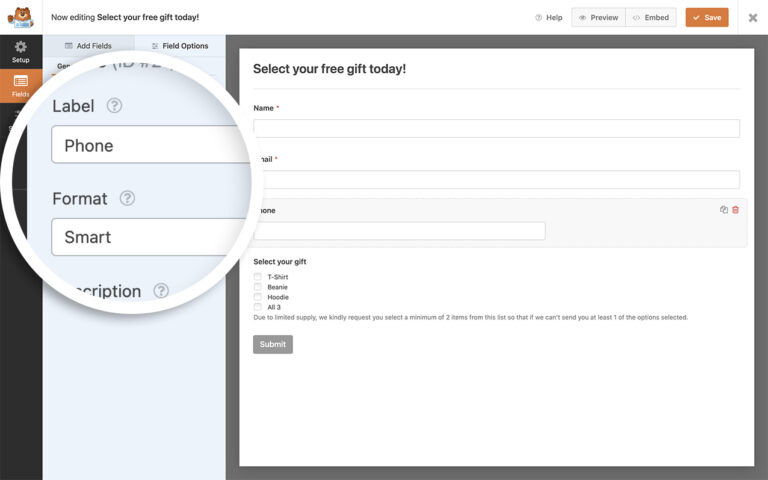Select the All 3 checkbox
The image size is (768, 480).
point(258,307)
